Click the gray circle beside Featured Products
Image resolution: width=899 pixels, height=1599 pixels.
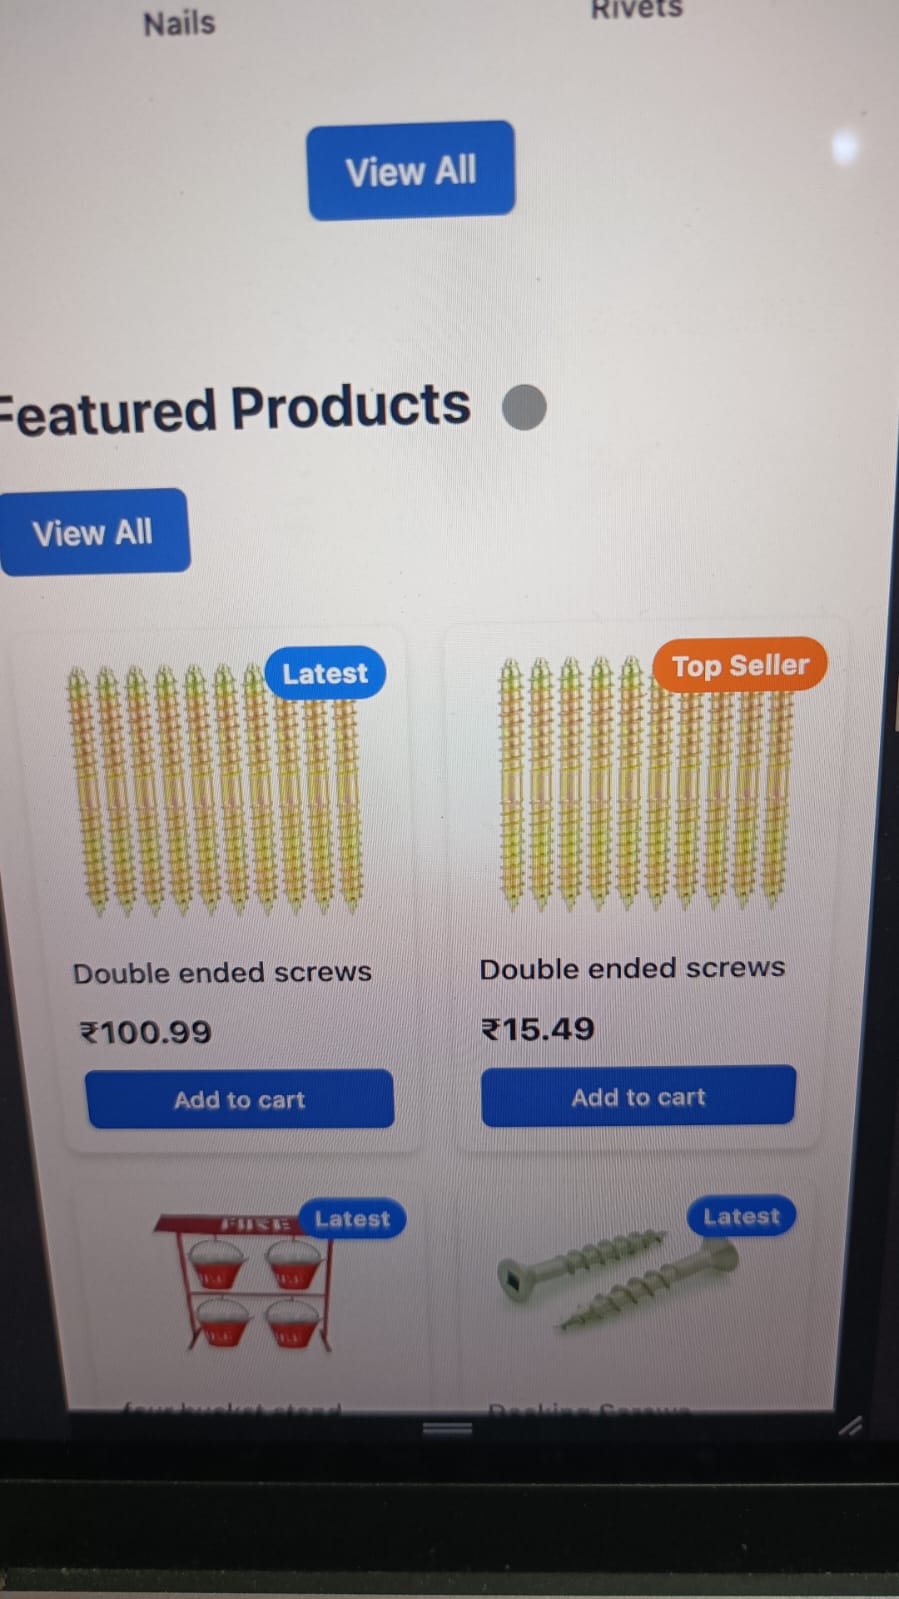click(524, 407)
